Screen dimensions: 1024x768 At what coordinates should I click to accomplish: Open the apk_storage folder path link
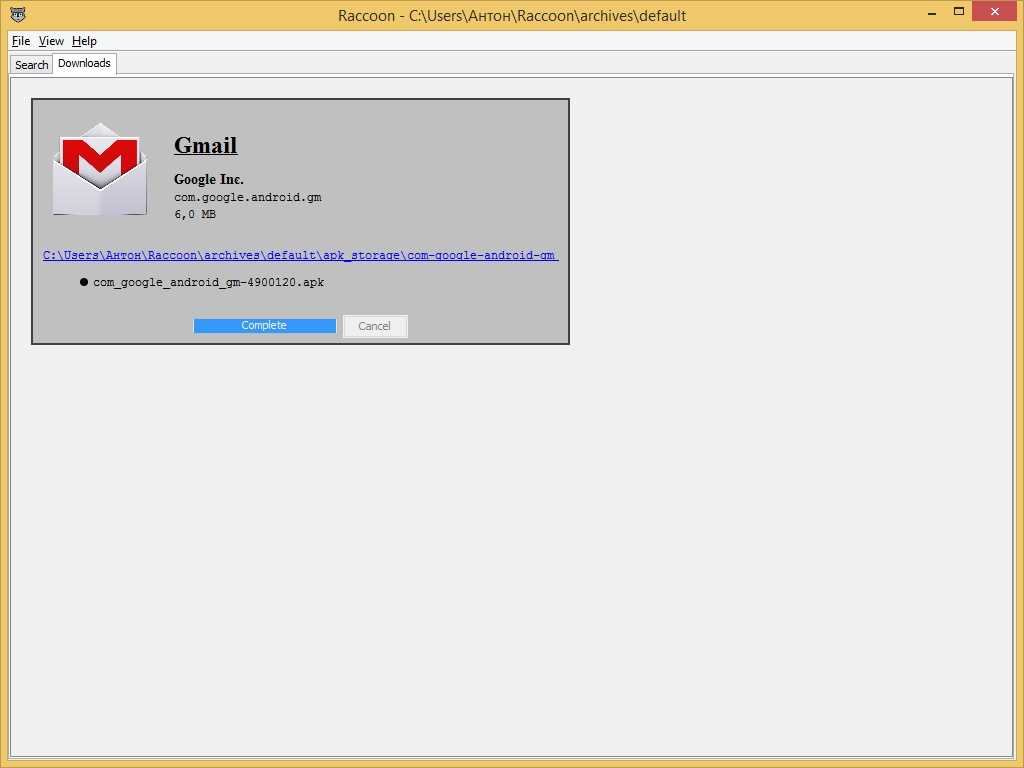tap(299, 255)
